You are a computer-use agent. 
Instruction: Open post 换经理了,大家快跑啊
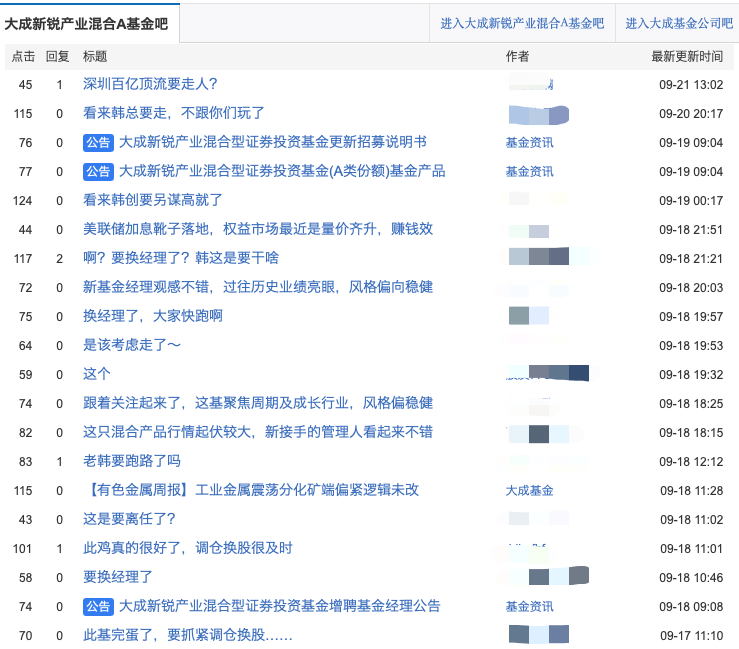point(152,316)
